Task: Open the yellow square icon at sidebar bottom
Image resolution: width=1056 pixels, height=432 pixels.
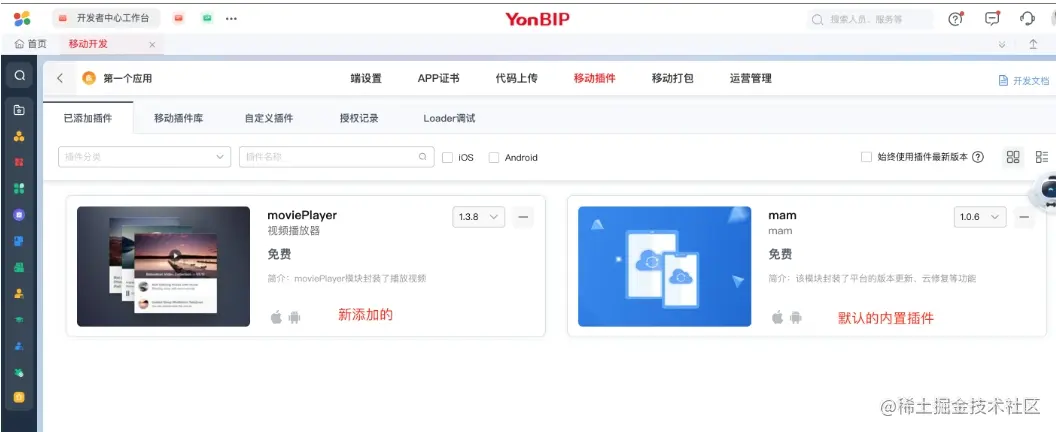Action: click(x=20, y=397)
